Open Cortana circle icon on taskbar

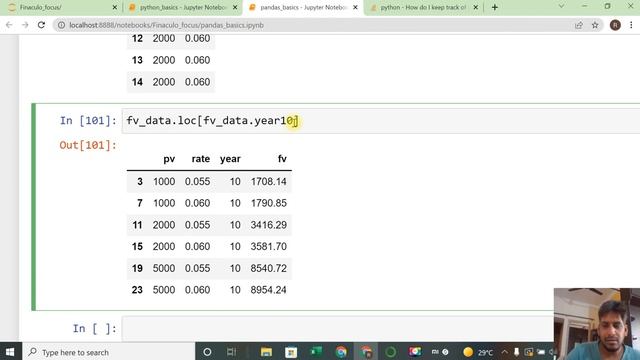207,352
